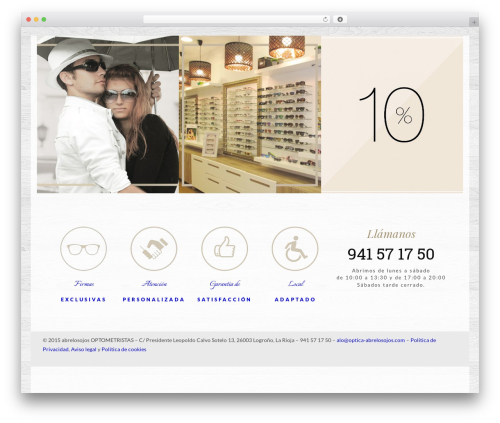Click the cursive Firmas heading
Image resolution: width=500 pixels, height=423 pixels.
84,284
